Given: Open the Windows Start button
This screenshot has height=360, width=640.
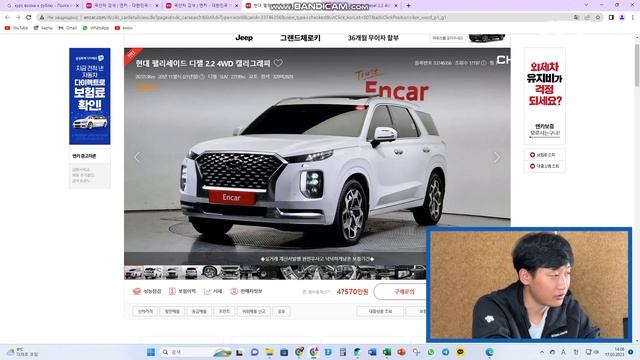Looking at the screenshot, I should 151,352.
